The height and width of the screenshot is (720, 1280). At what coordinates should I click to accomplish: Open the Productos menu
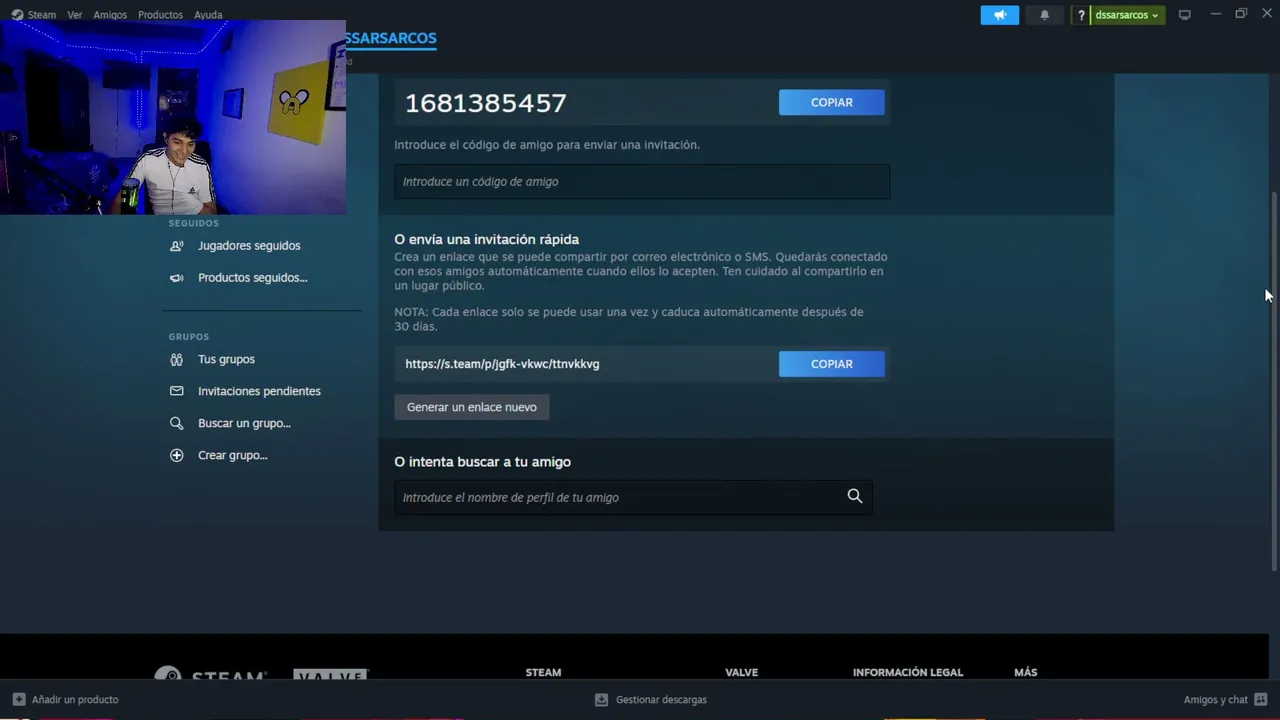[x=160, y=15]
